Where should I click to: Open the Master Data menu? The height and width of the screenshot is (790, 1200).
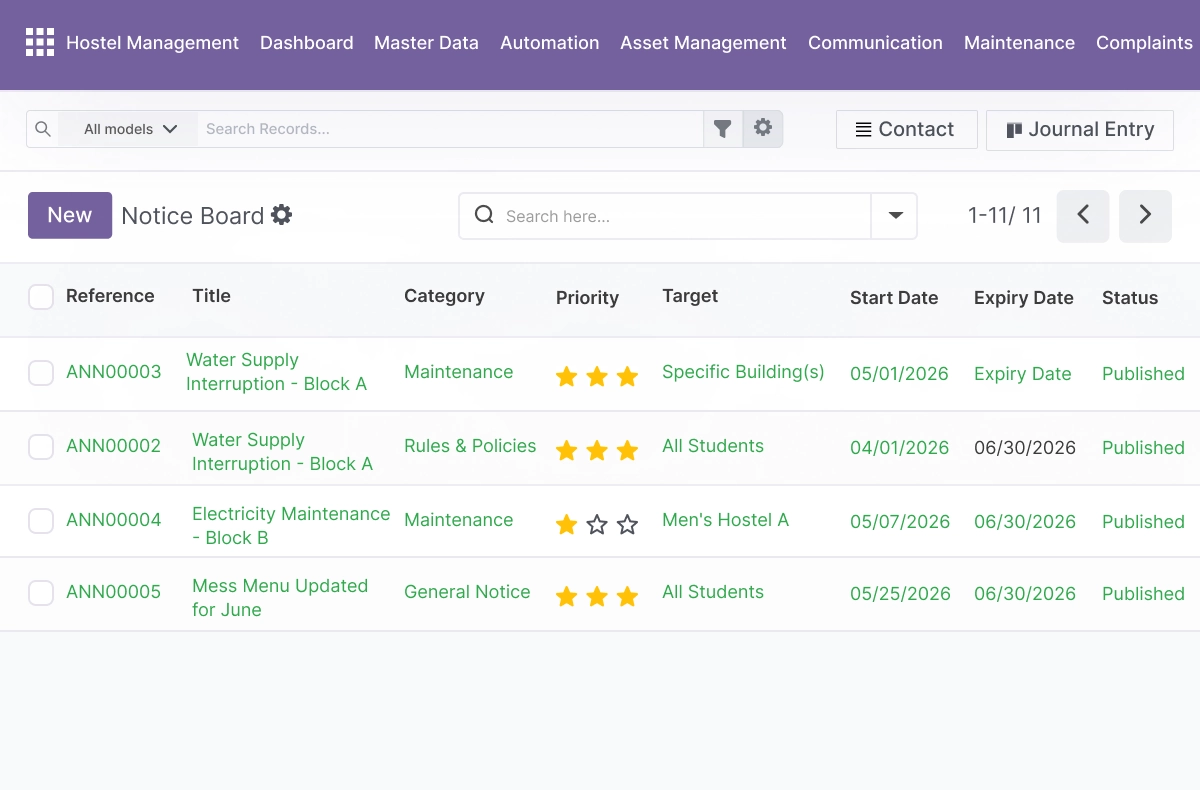[x=426, y=43]
